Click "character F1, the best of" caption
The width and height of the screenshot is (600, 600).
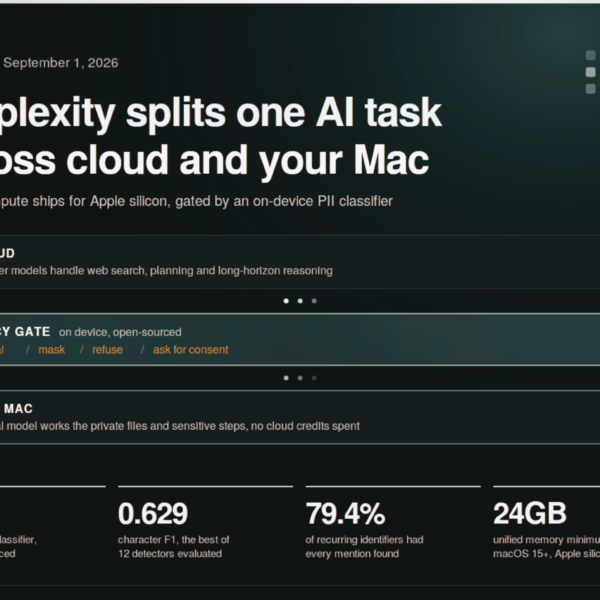(x=174, y=540)
